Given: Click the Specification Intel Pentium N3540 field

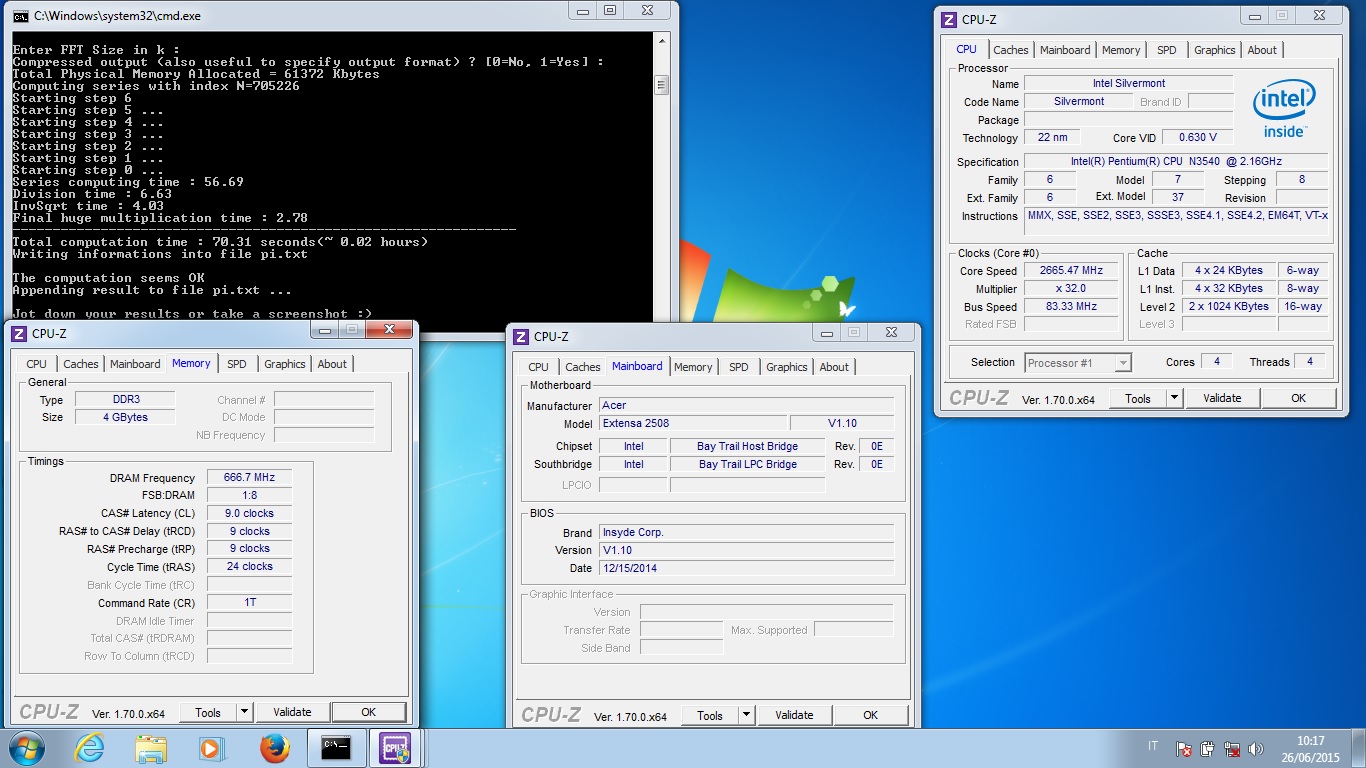Looking at the screenshot, I should pos(1176,162).
